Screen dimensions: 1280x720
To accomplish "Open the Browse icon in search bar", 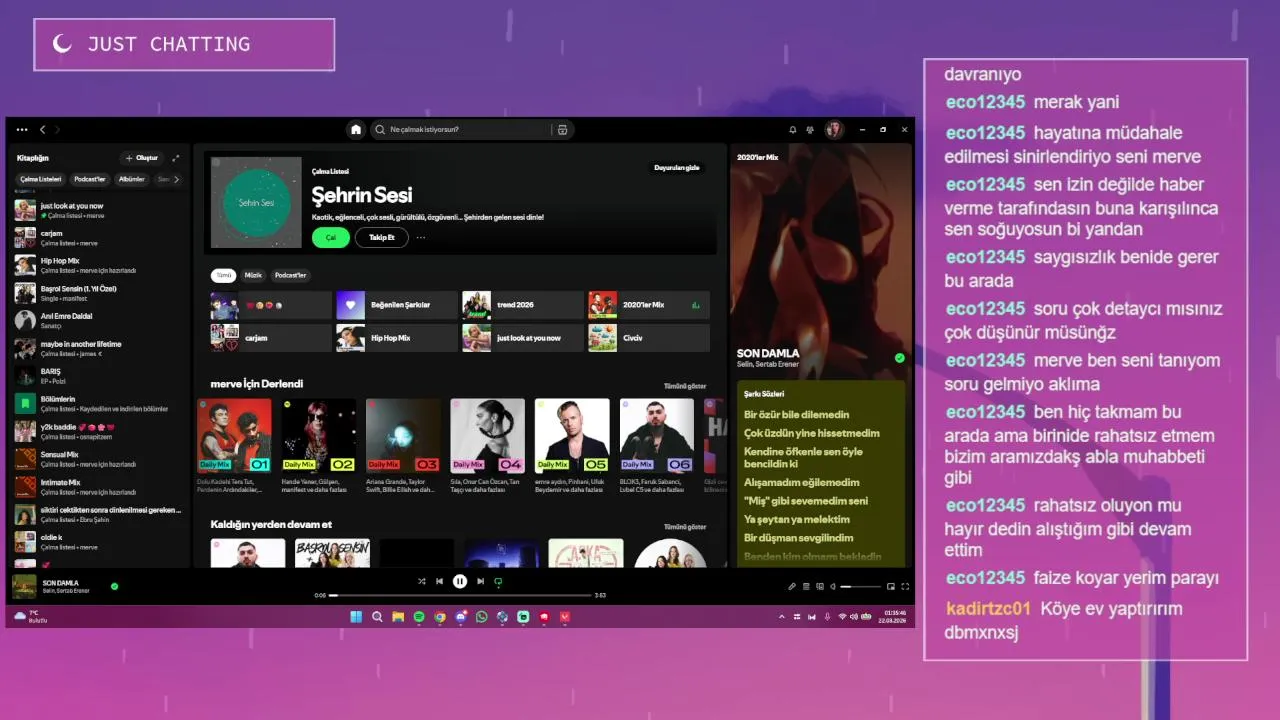I will point(562,130).
